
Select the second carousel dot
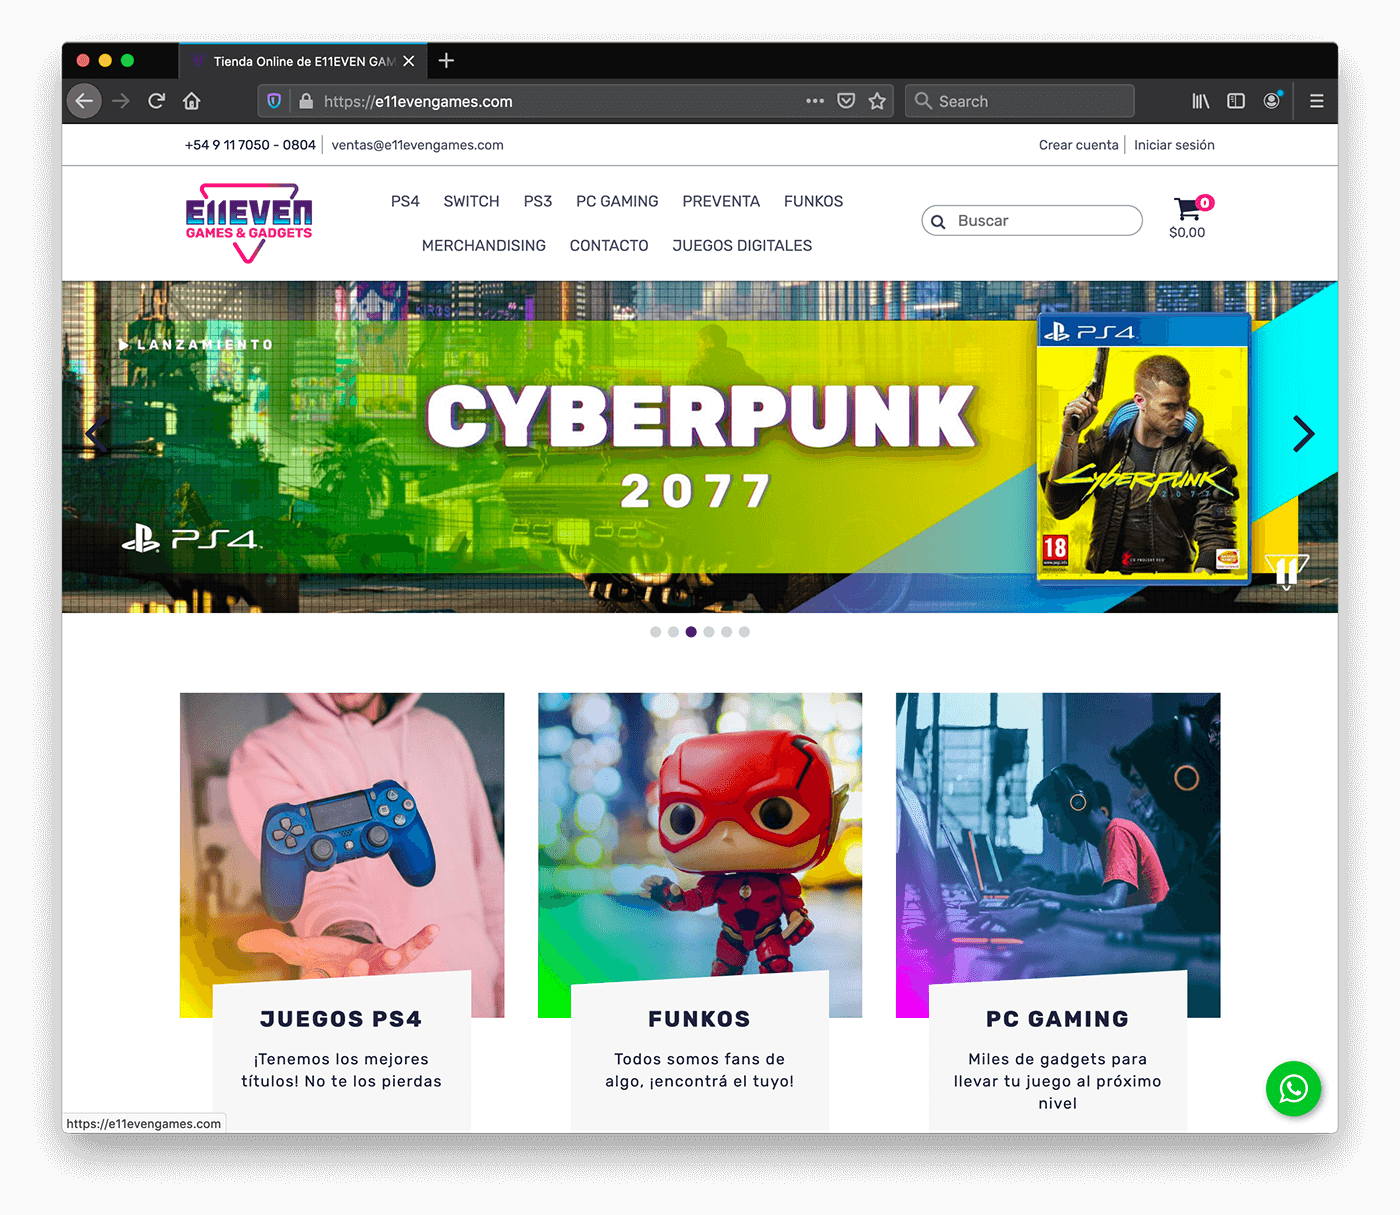[x=674, y=632]
